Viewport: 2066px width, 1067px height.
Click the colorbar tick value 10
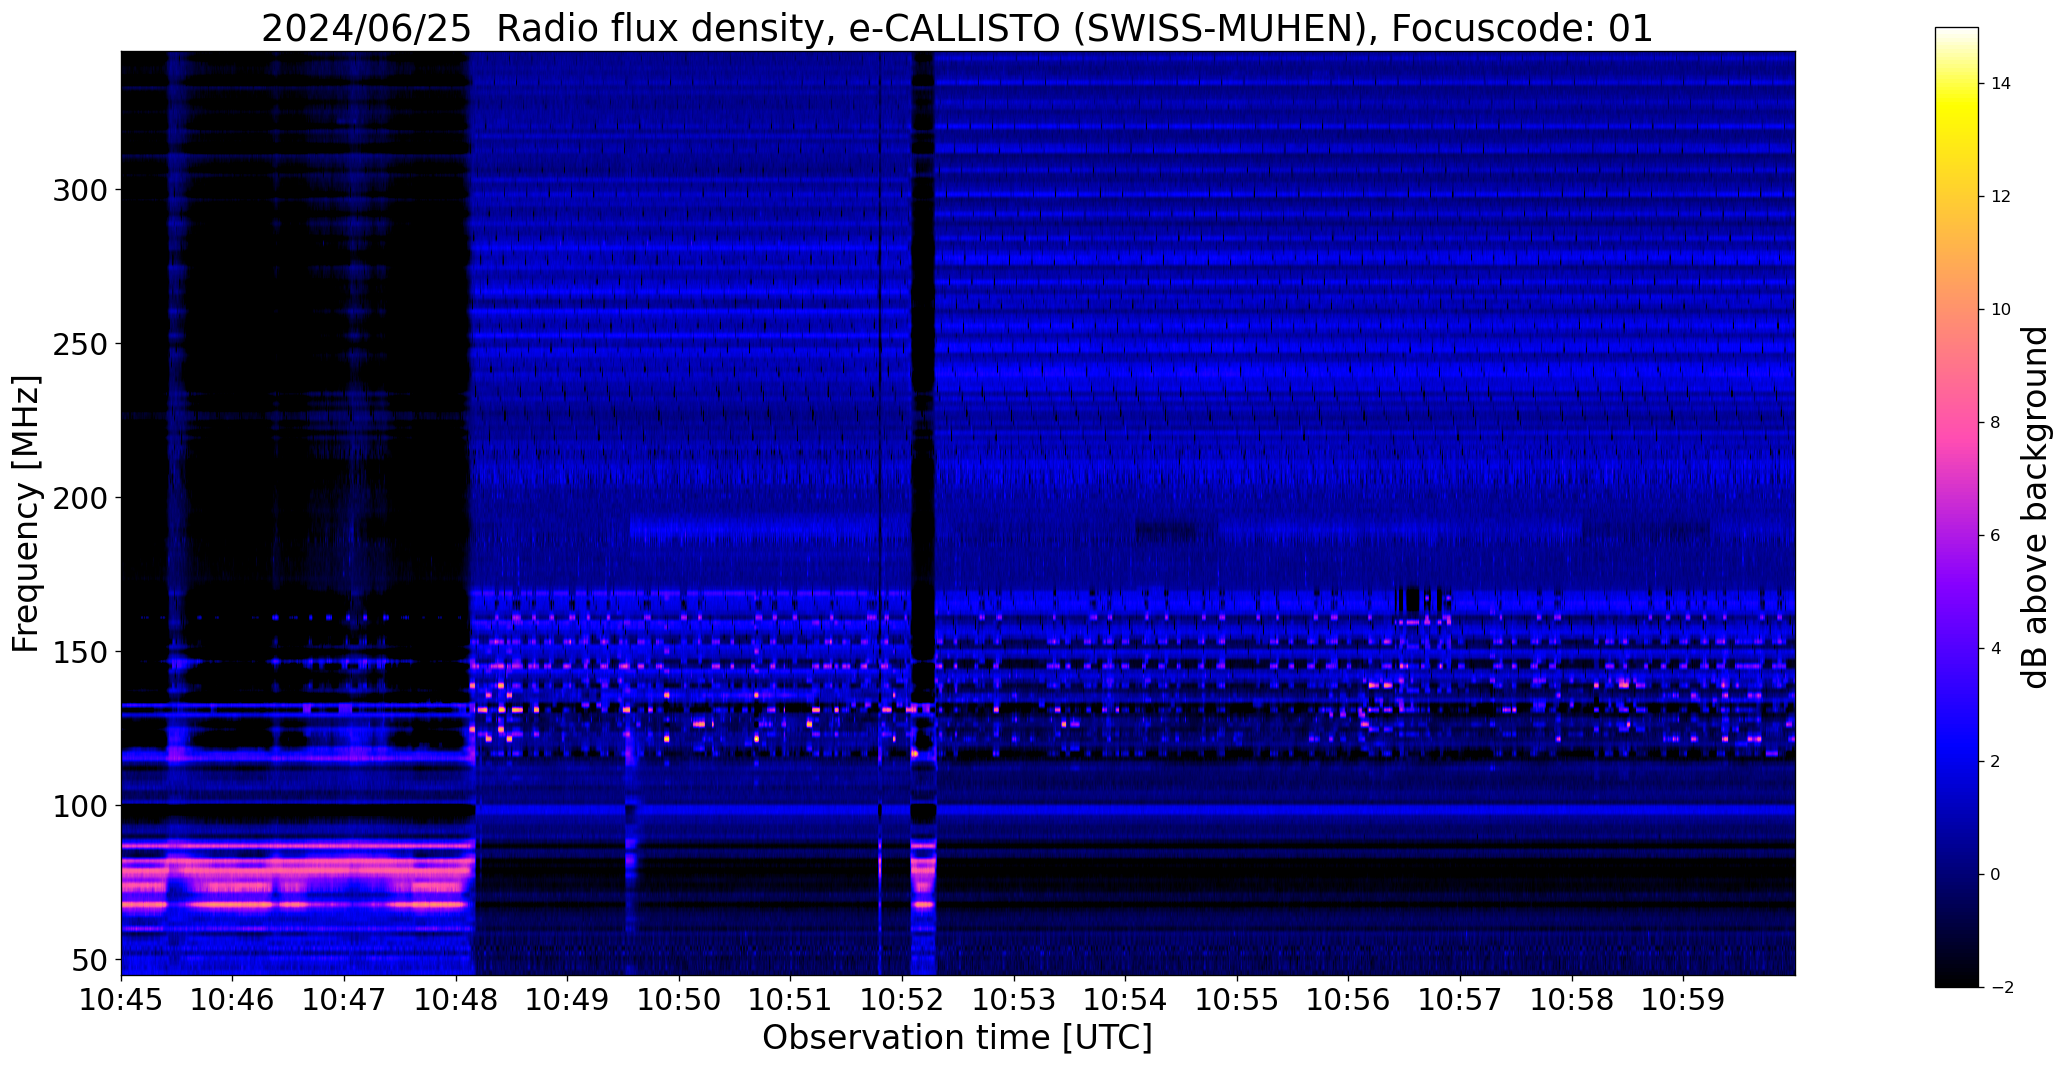pos(2001,310)
